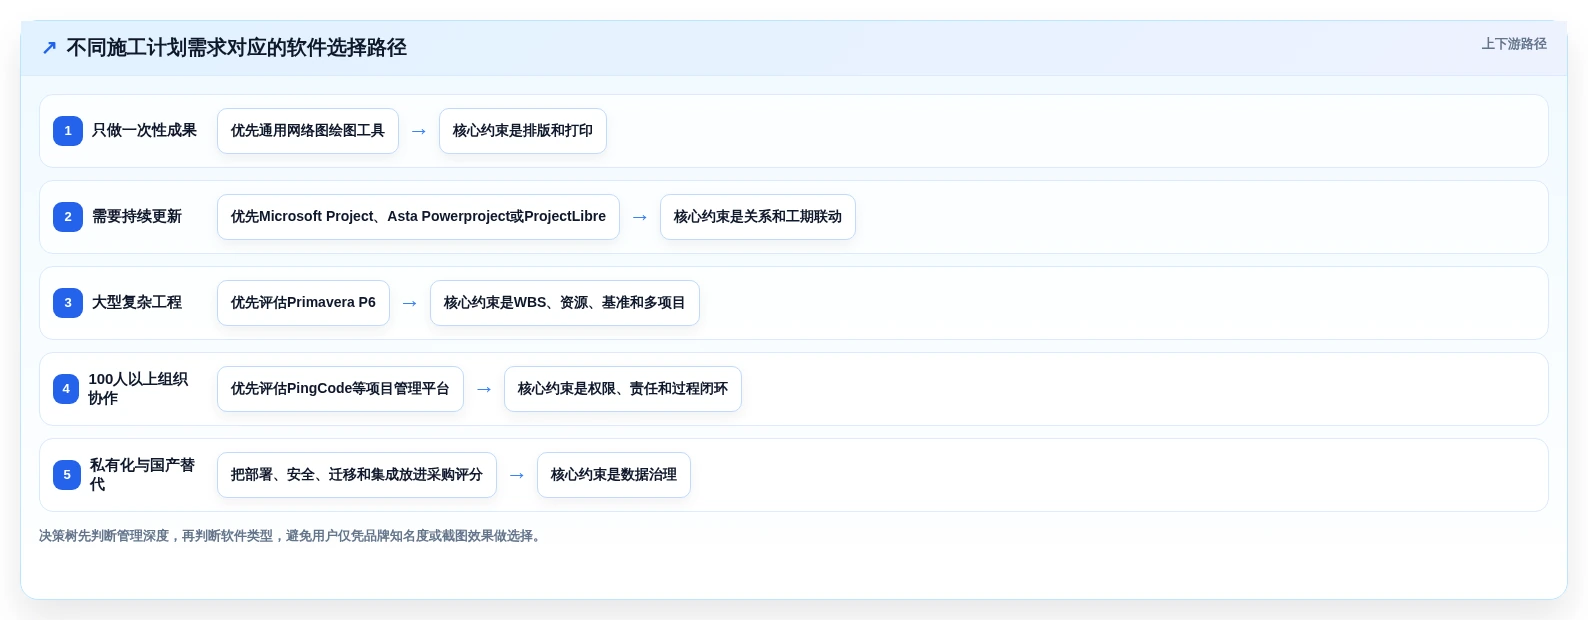Click the number 1 badge

(x=68, y=131)
